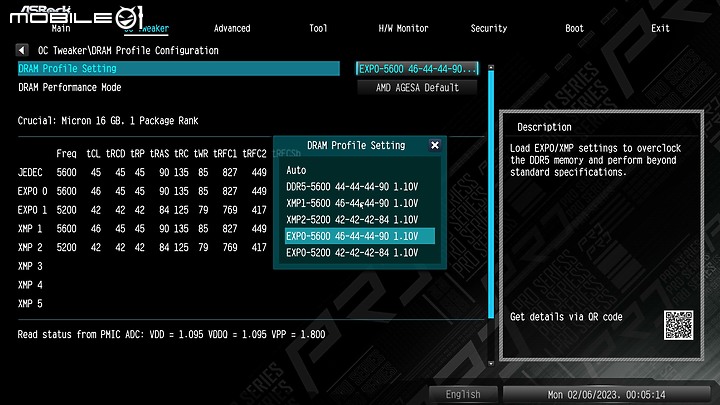The width and height of the screenshot is (720, 405).
Task: Choose XMP1-5600 profile option
Action: click(x=352, y=203)
